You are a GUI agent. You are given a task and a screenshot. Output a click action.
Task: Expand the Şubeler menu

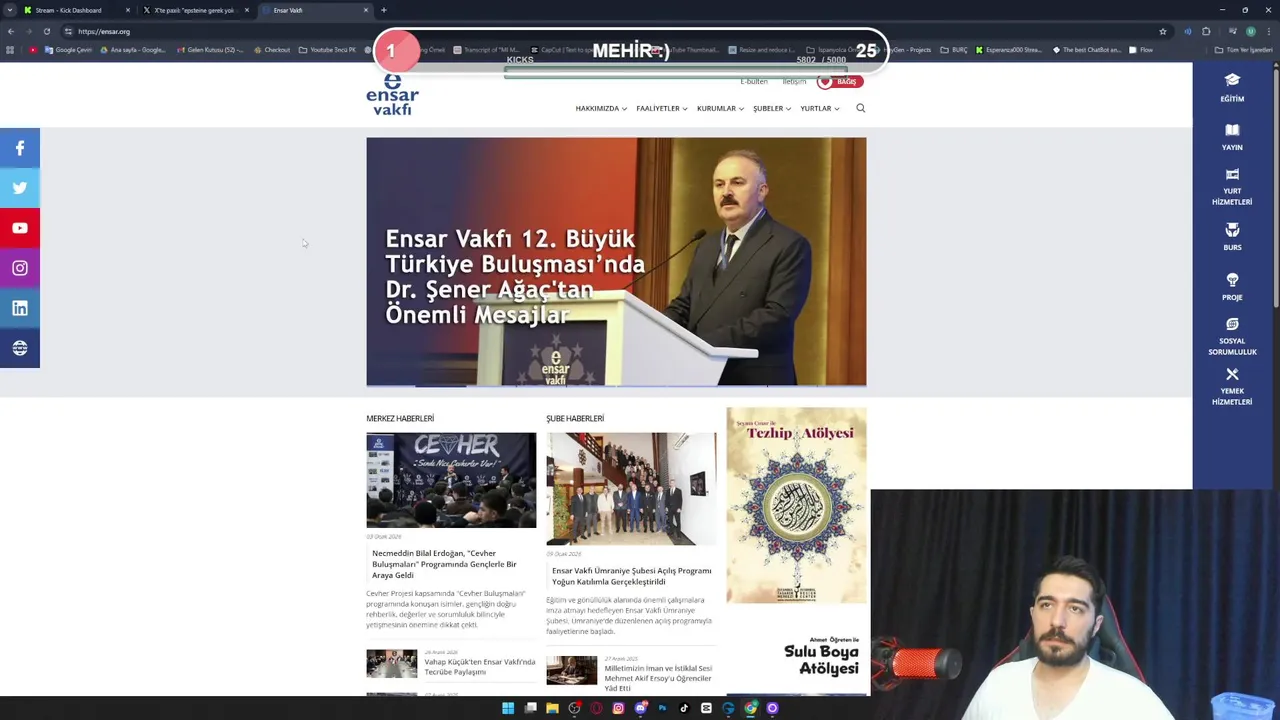point(771,108)
